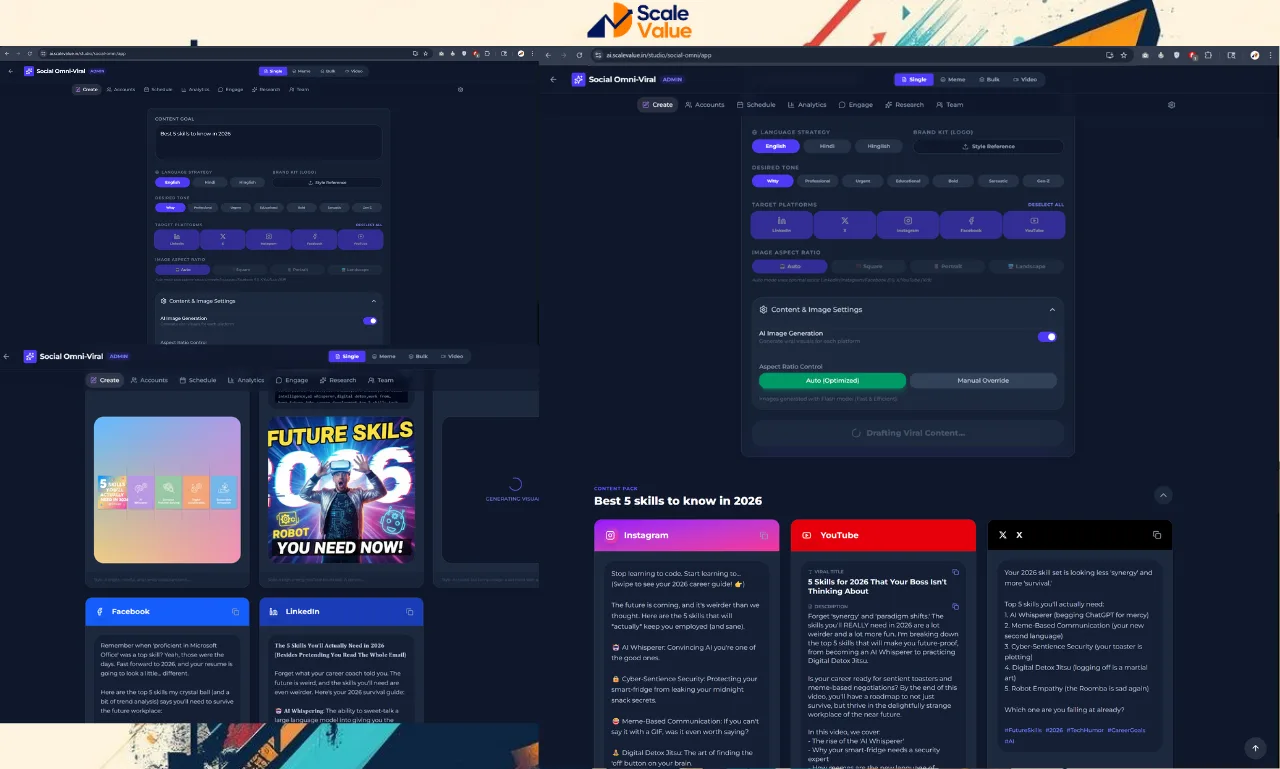Click #FutureSkills hashtag in X card
This screenshot has width=1280, height=769.
[x=1022, y=730]
